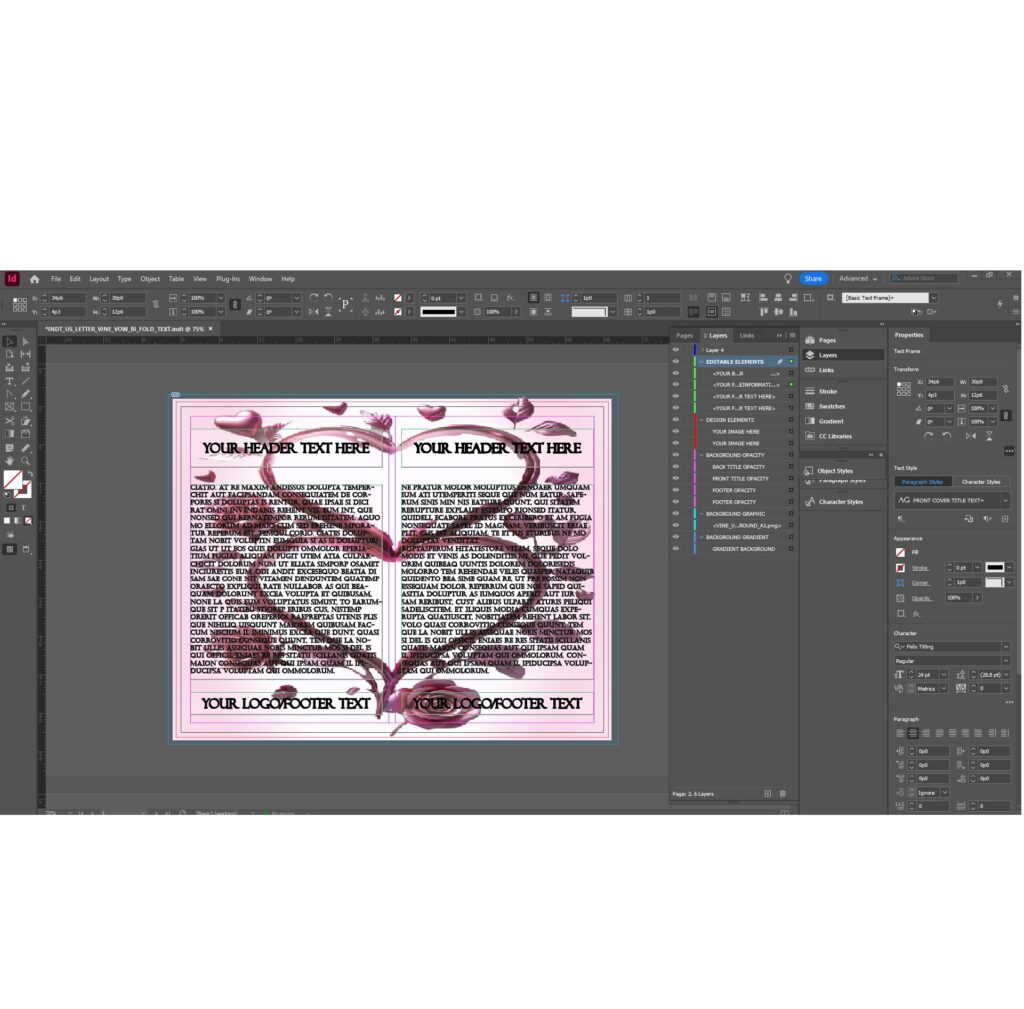Click the Create New Layer icon
Viewport: 1024px width, 1009px height.
768,793
